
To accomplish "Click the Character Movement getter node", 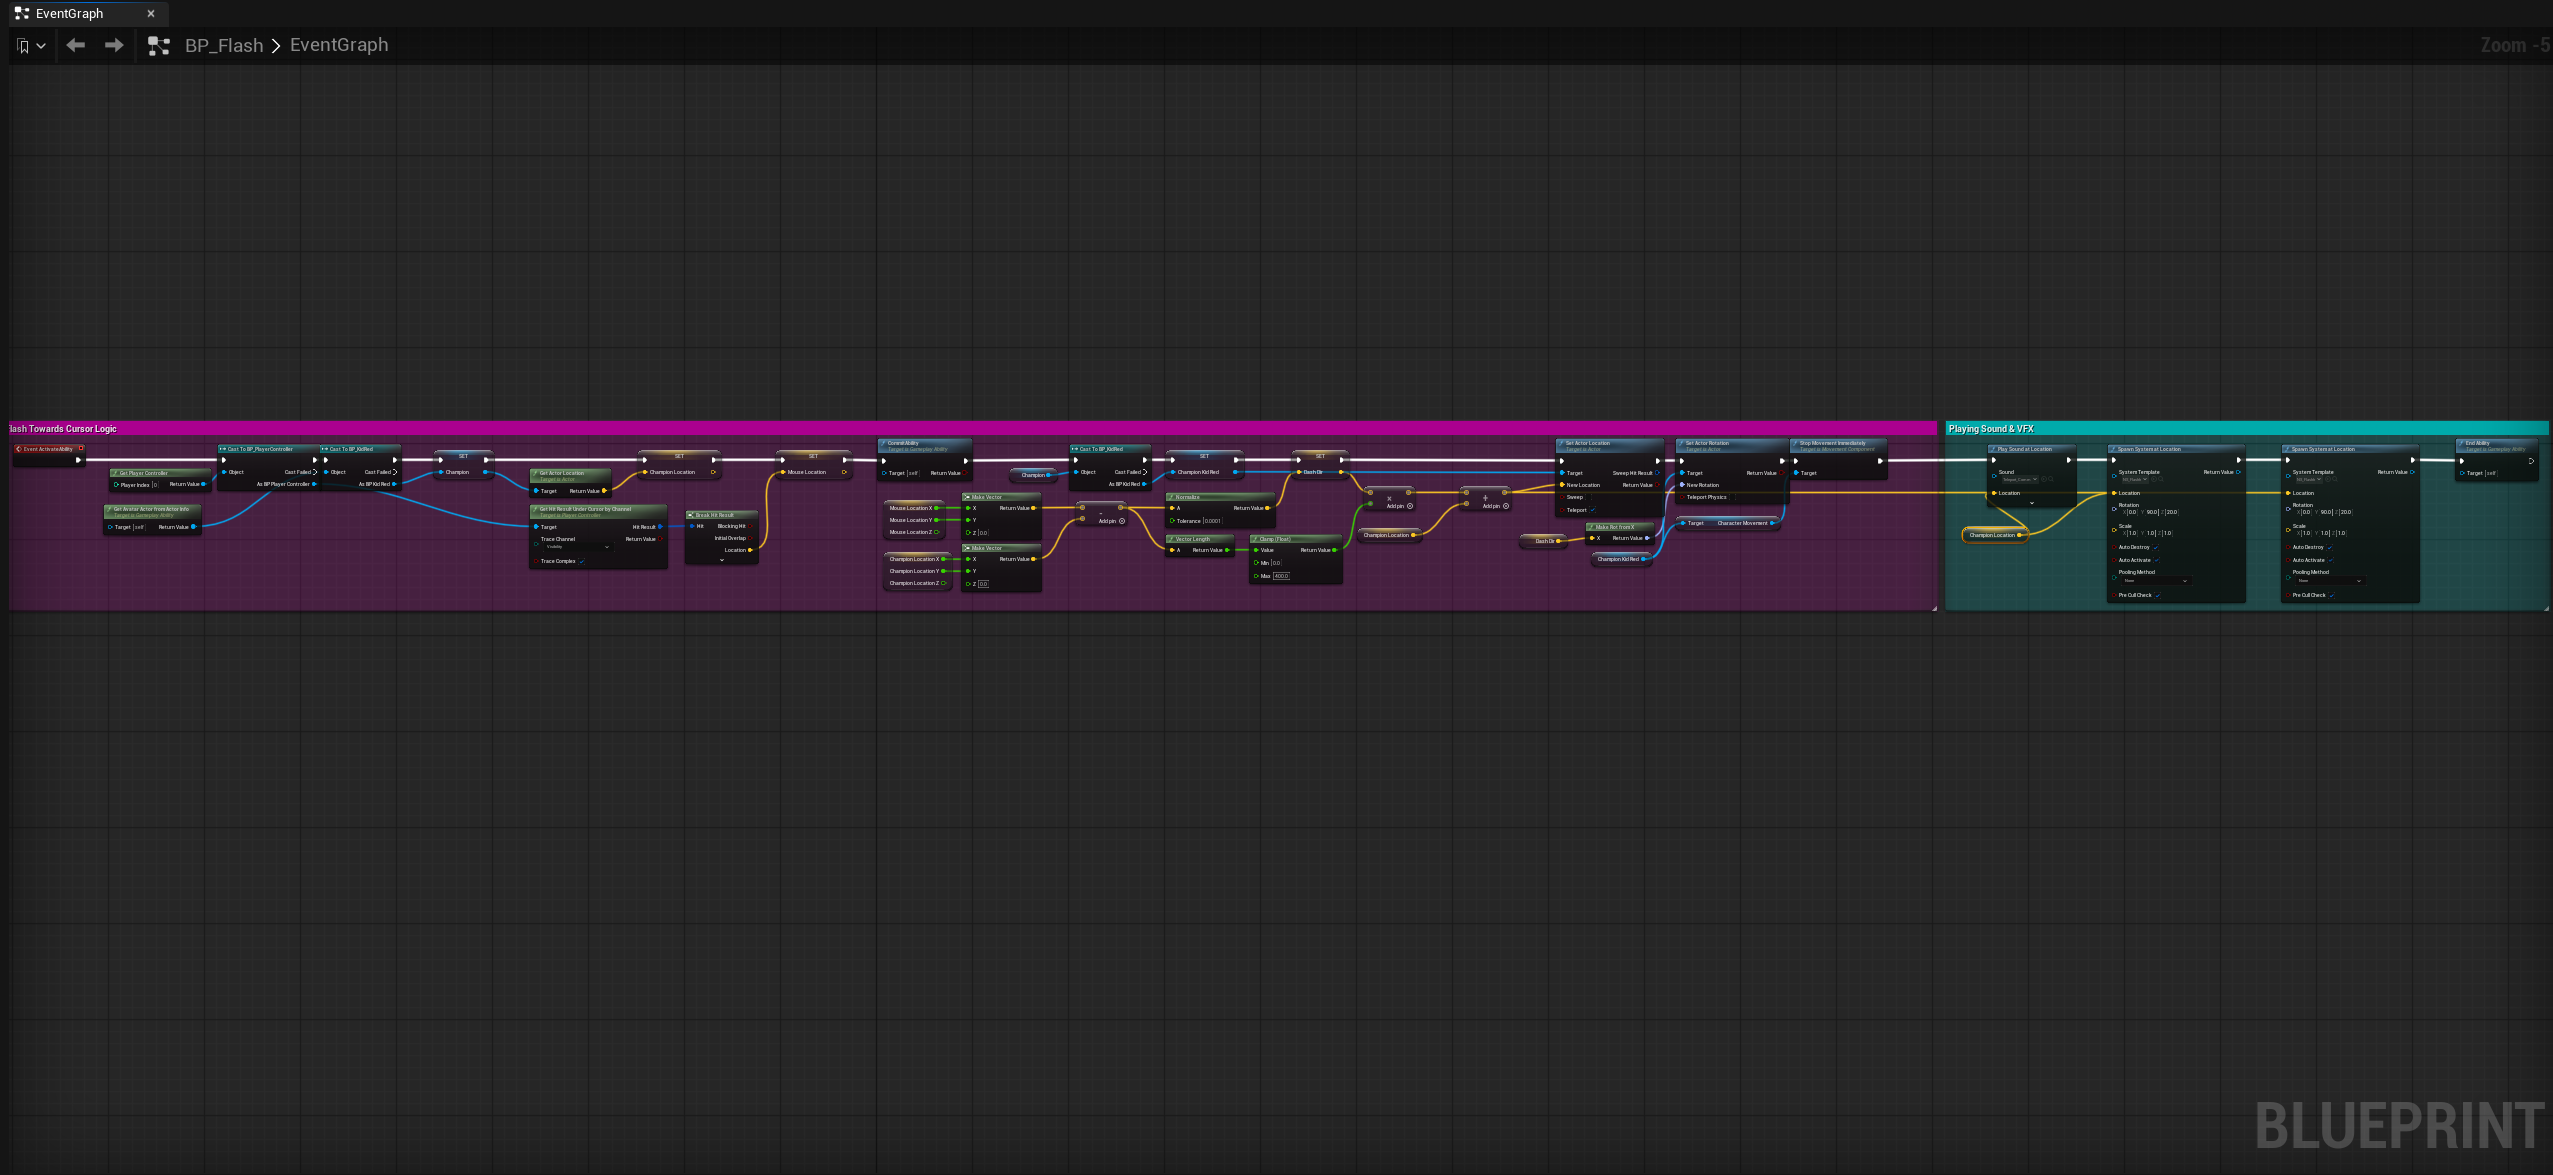I will click(x=1729, y=523).
